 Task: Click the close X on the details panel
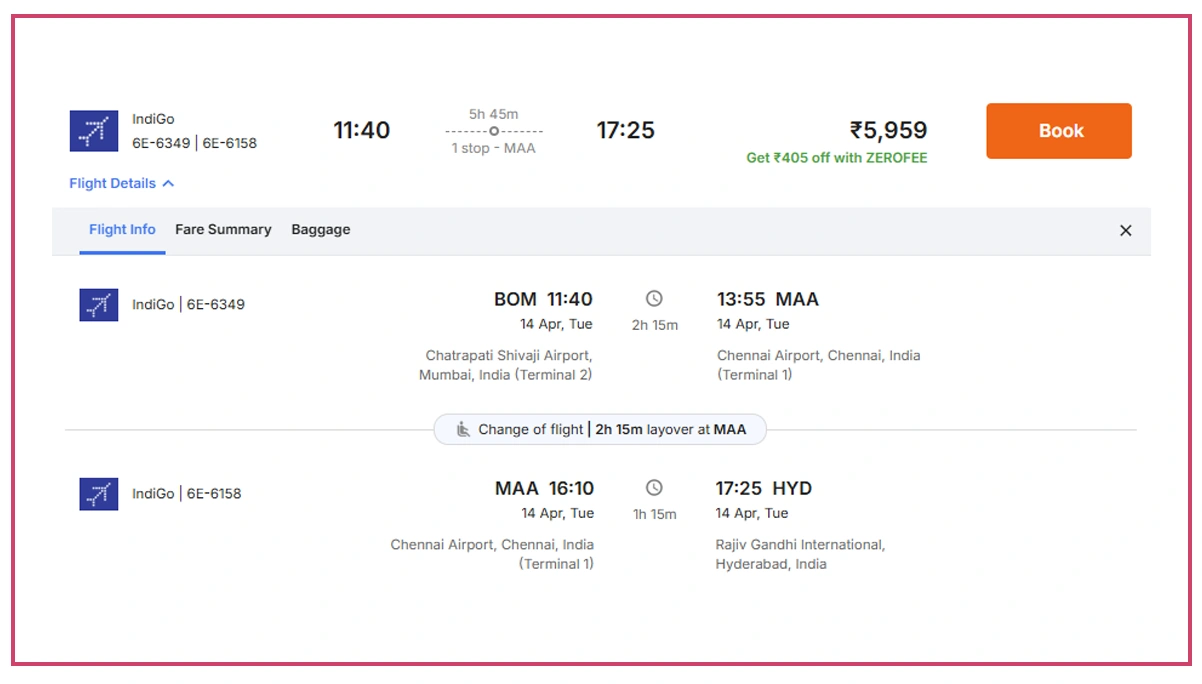click(1125, 230)
